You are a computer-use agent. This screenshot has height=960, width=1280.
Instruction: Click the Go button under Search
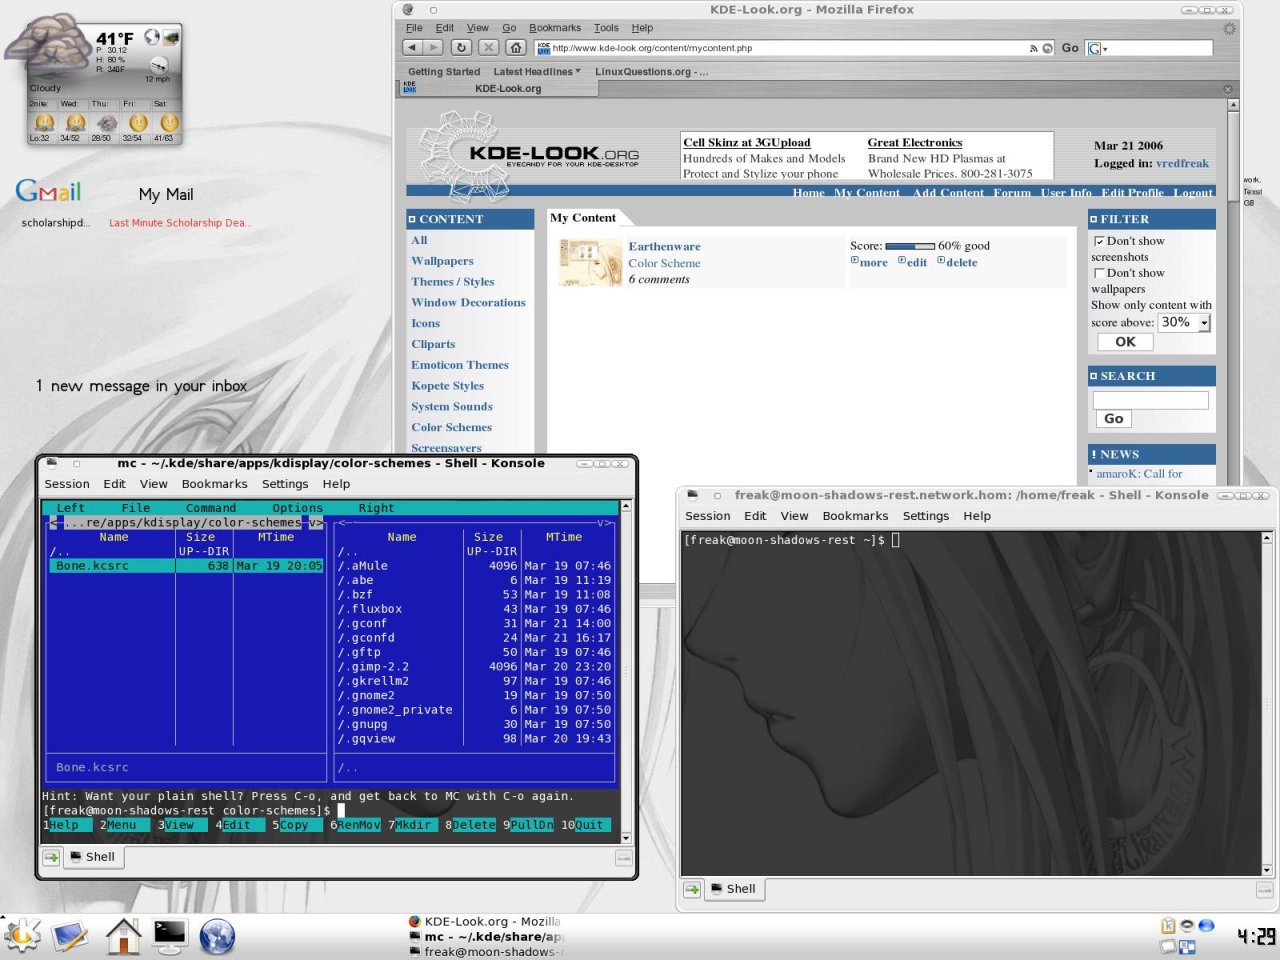tap(1114, 419)
